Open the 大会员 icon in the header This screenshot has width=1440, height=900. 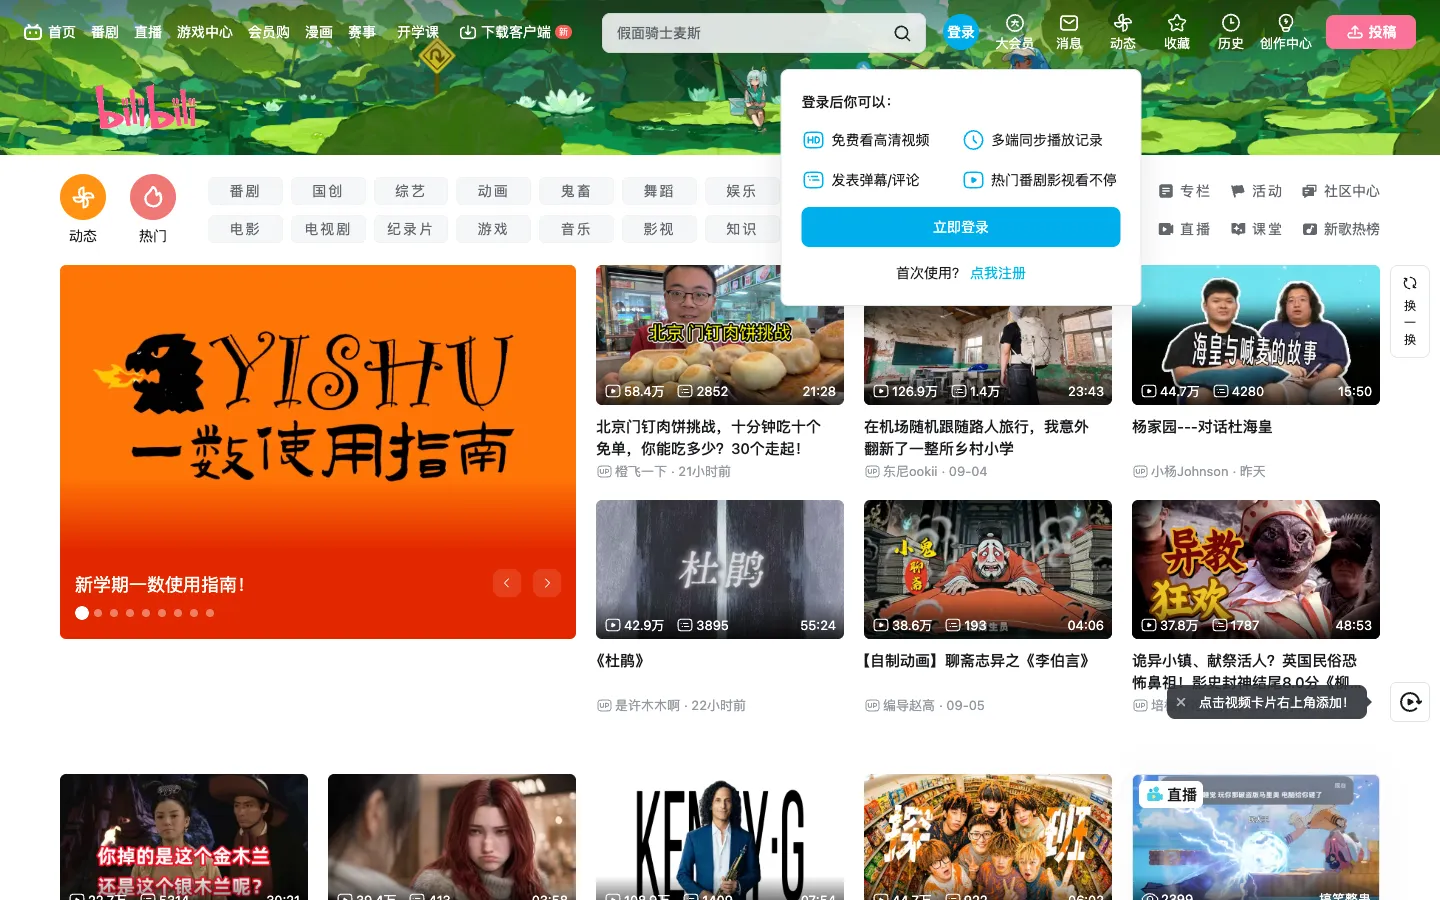pyautogui.click(x=1015, y=32)
